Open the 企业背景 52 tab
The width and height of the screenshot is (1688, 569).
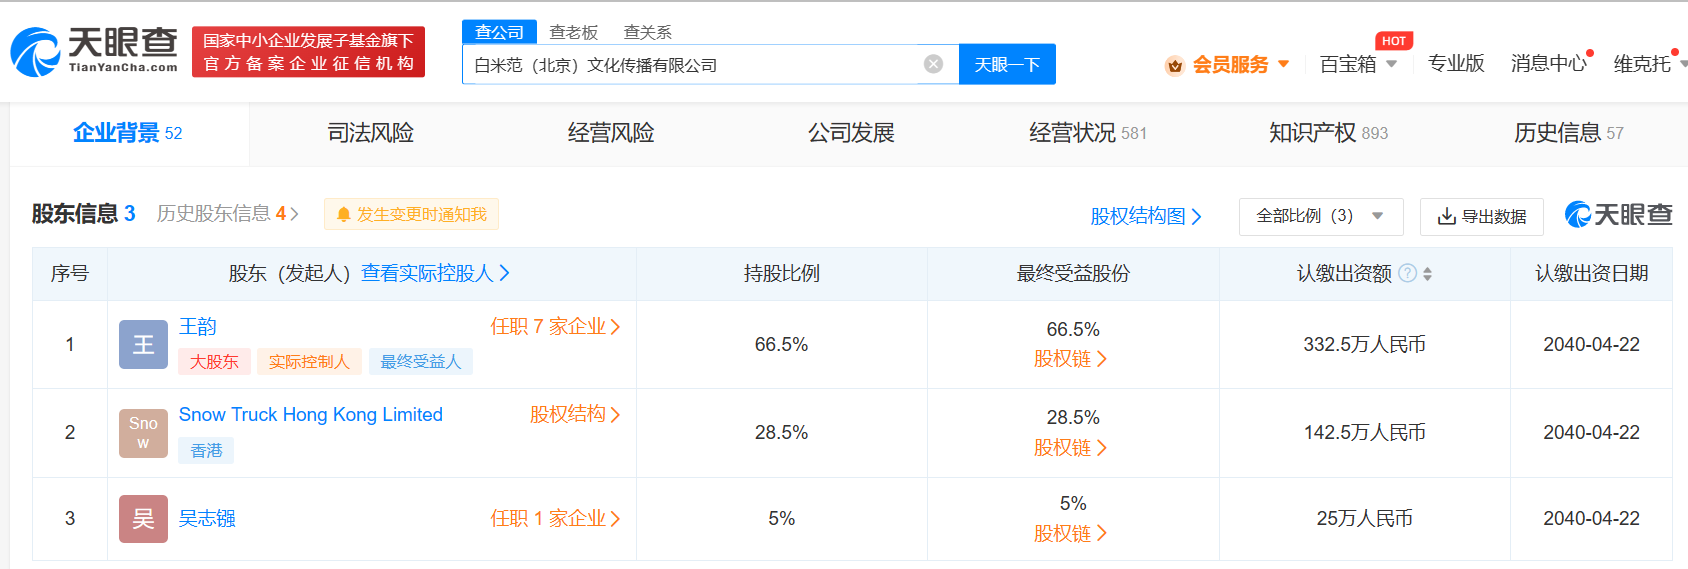(x=130, y=133)
